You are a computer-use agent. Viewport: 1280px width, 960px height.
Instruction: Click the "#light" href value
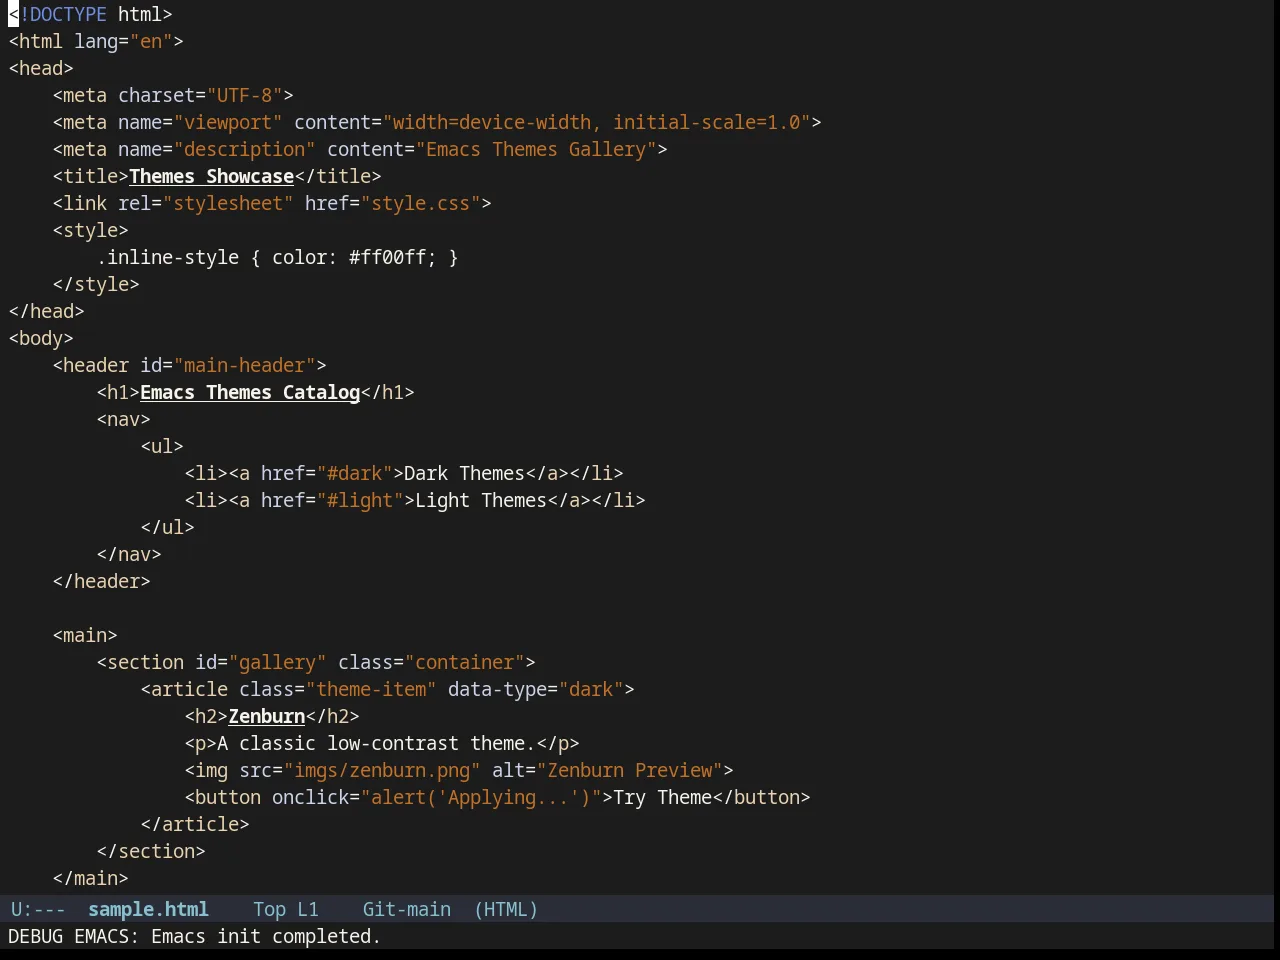pos(360,500)
